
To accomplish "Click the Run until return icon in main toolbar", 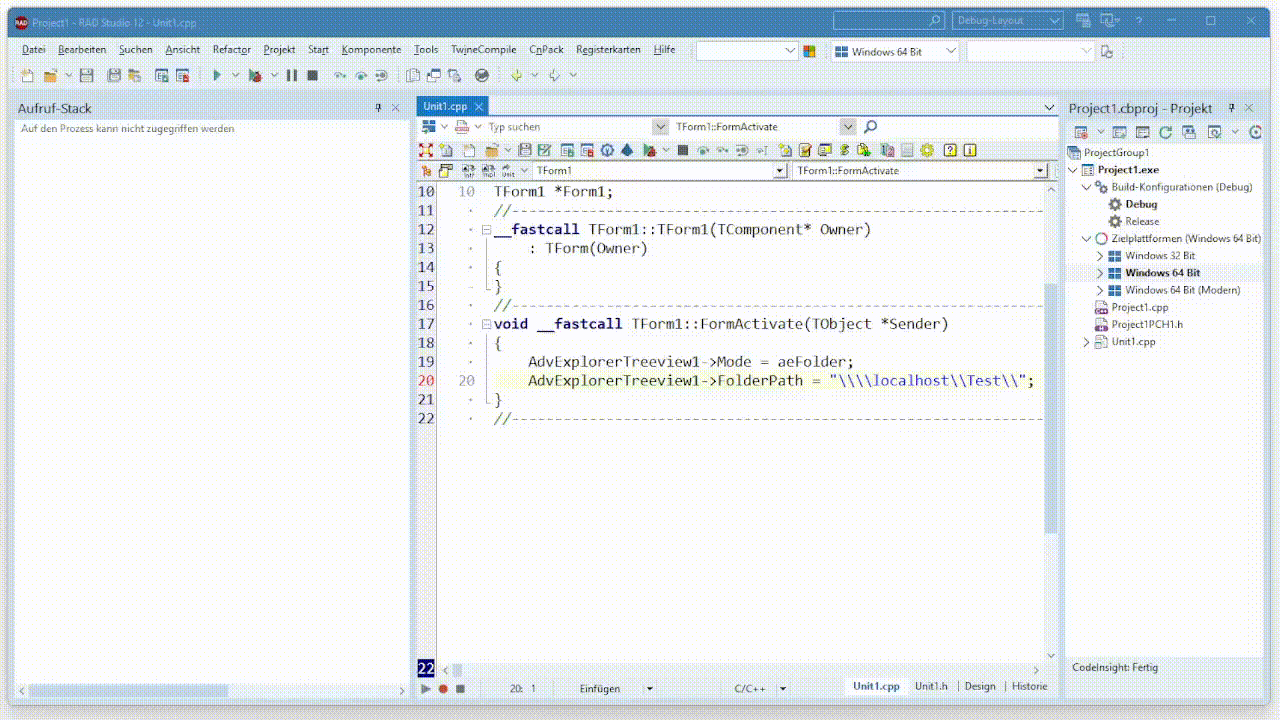I will point(381,75).
